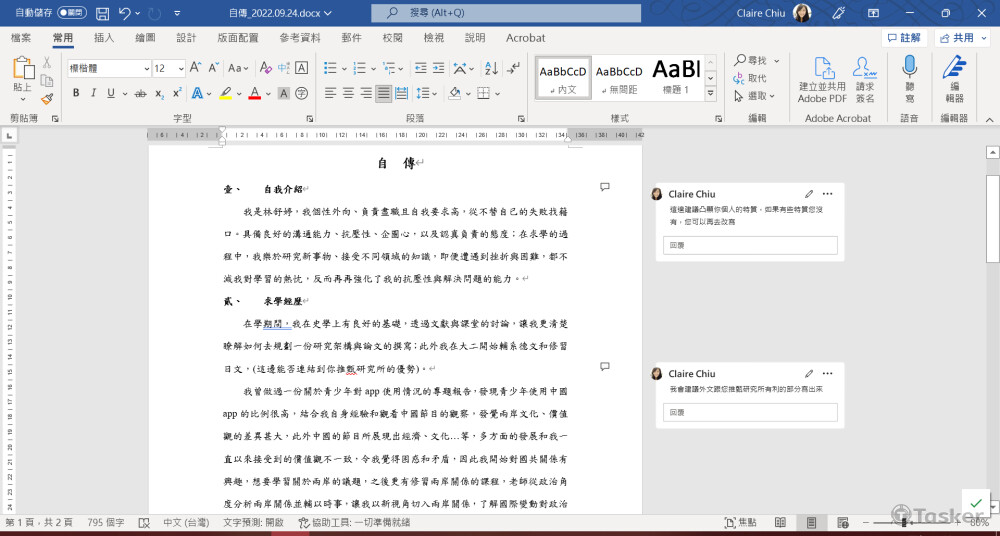Toggle superscript formatting
The width and height of the screenshot is (1000, 536).
tap(177, 93)
